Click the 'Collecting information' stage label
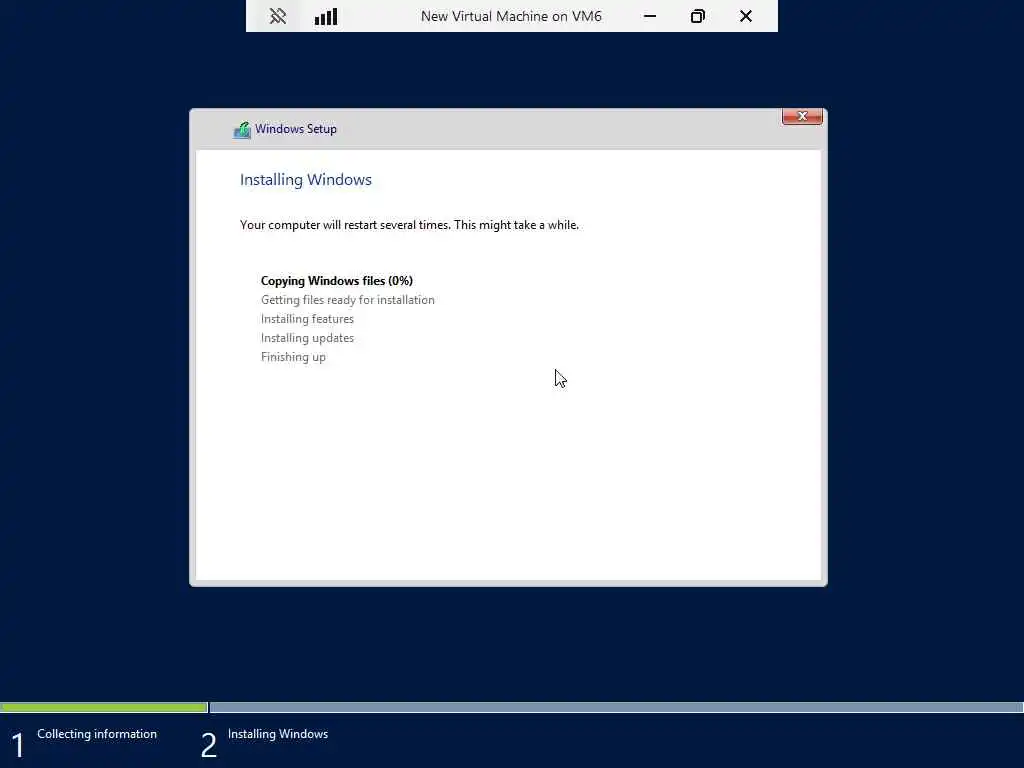Image resolution: width=1024 pixels, height=768 pixels. pyautogui.click(x=97, y=734)
